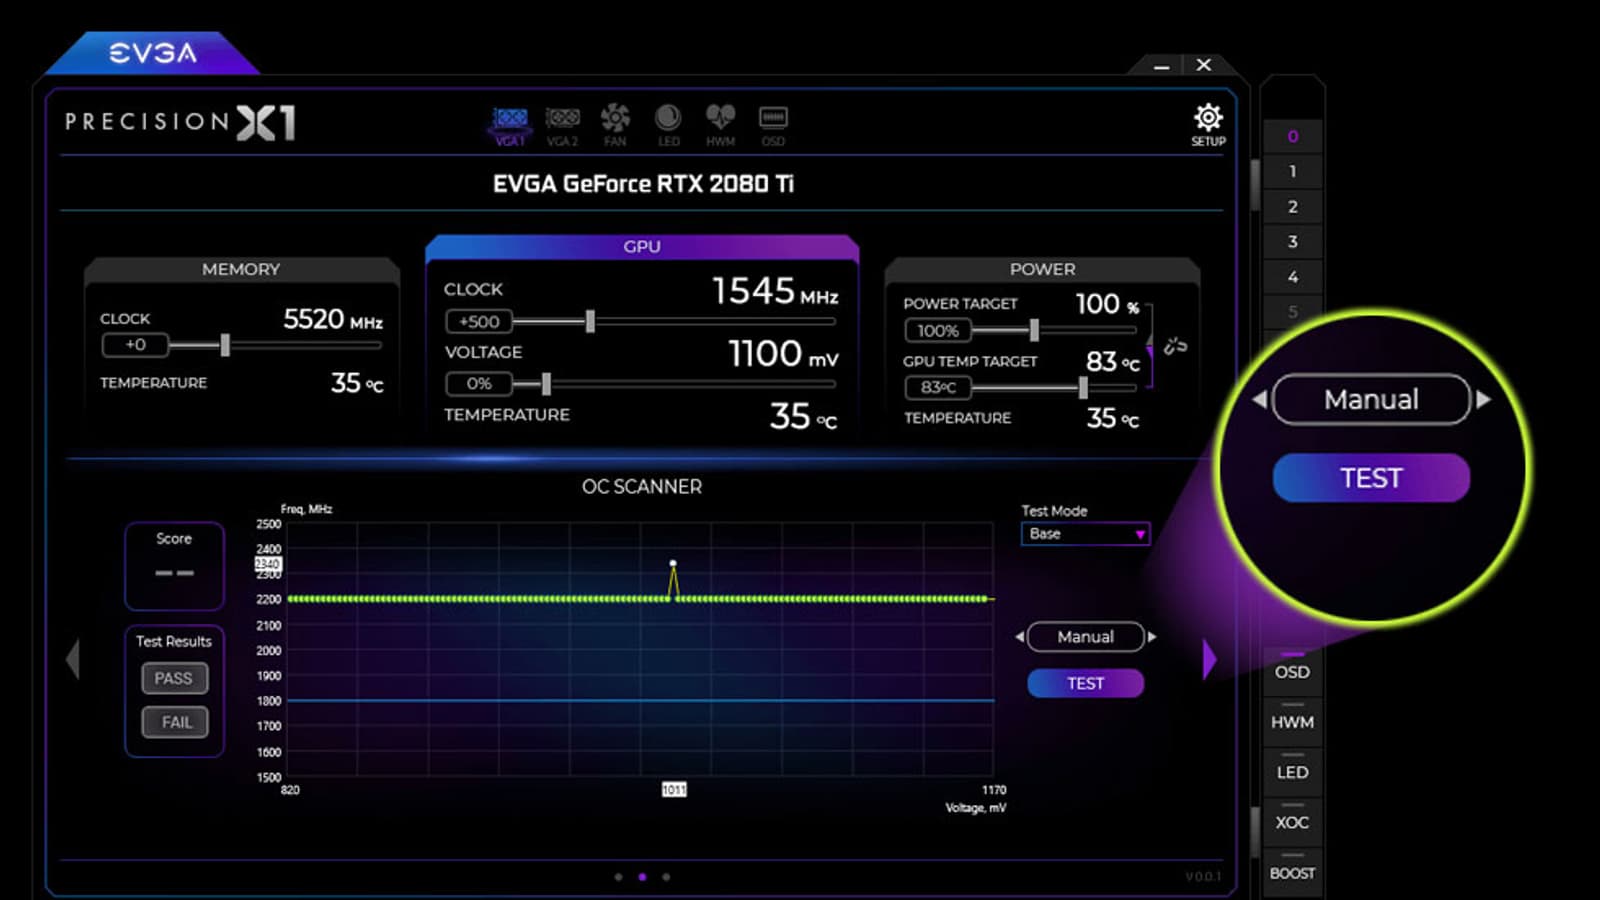Image resolution: width=1600 pixels, height=900 pixels.
Task: Click the GPU clock slider handle
Action: click(x=590, y=321)
